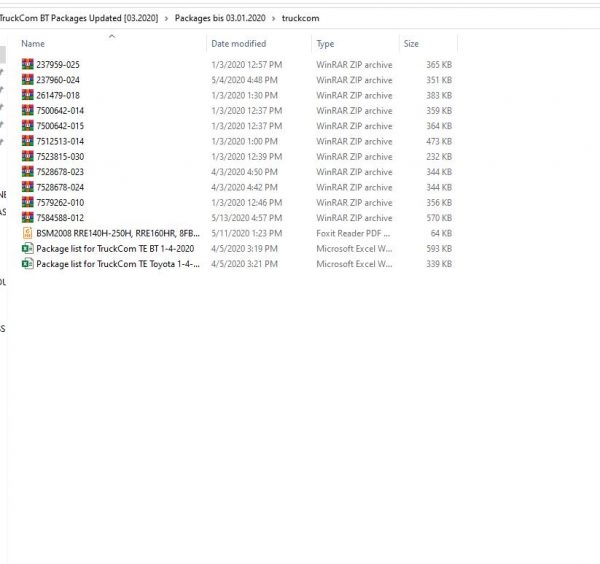This screenshot has height=564, width=600.
Task: Click the 7500642-014 ZIP archive icon
Action: click(28, 110)
